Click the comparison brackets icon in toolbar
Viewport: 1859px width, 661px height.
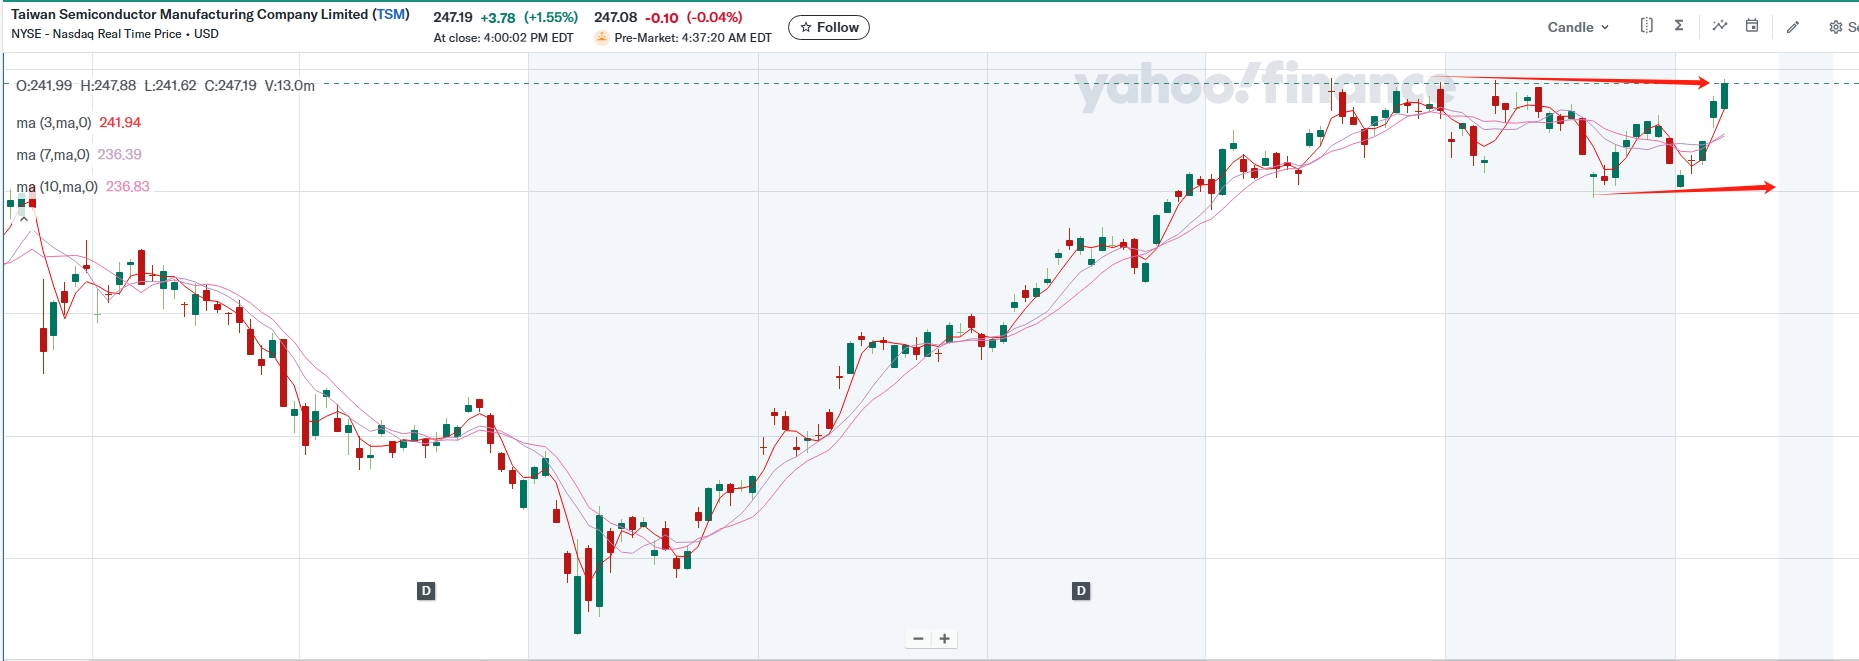coord(1646,26)
